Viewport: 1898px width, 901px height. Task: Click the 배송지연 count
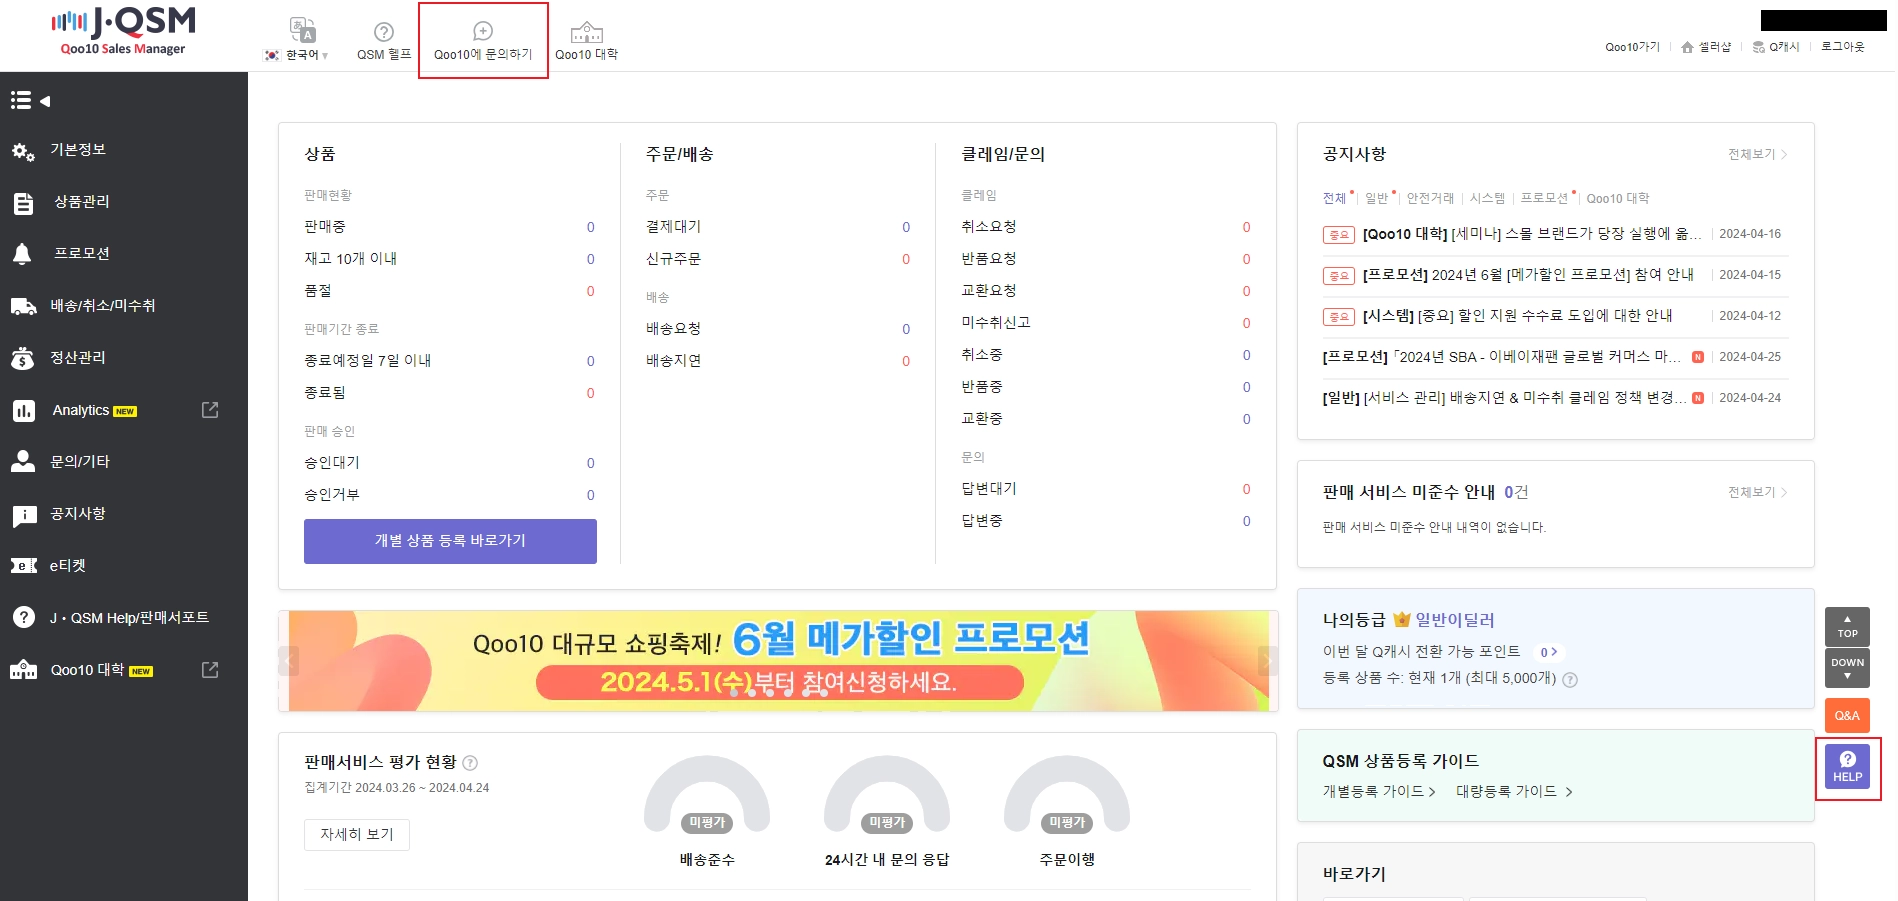[x=906, y=361]
